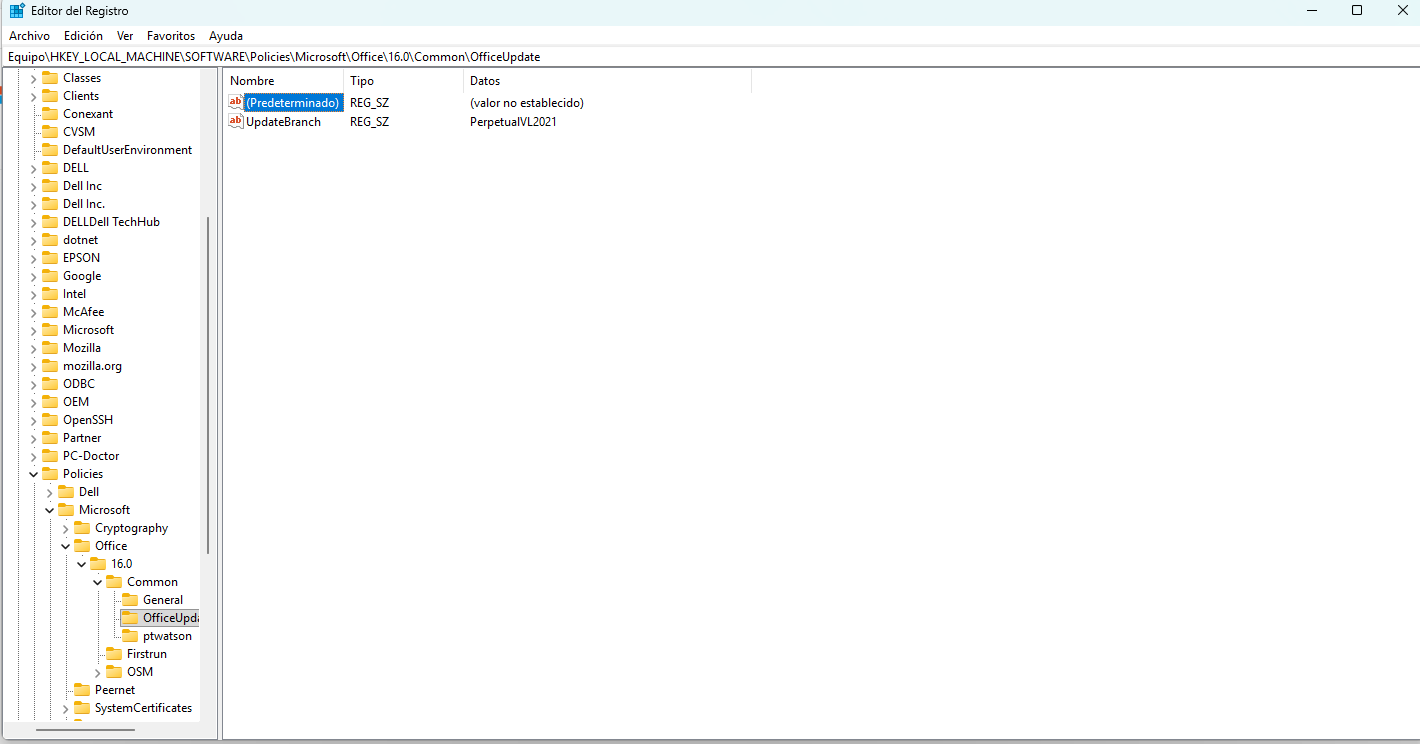Collapse the Common key chevron
The height and width of the screenshot is (744, 1420).
point(98,582)
